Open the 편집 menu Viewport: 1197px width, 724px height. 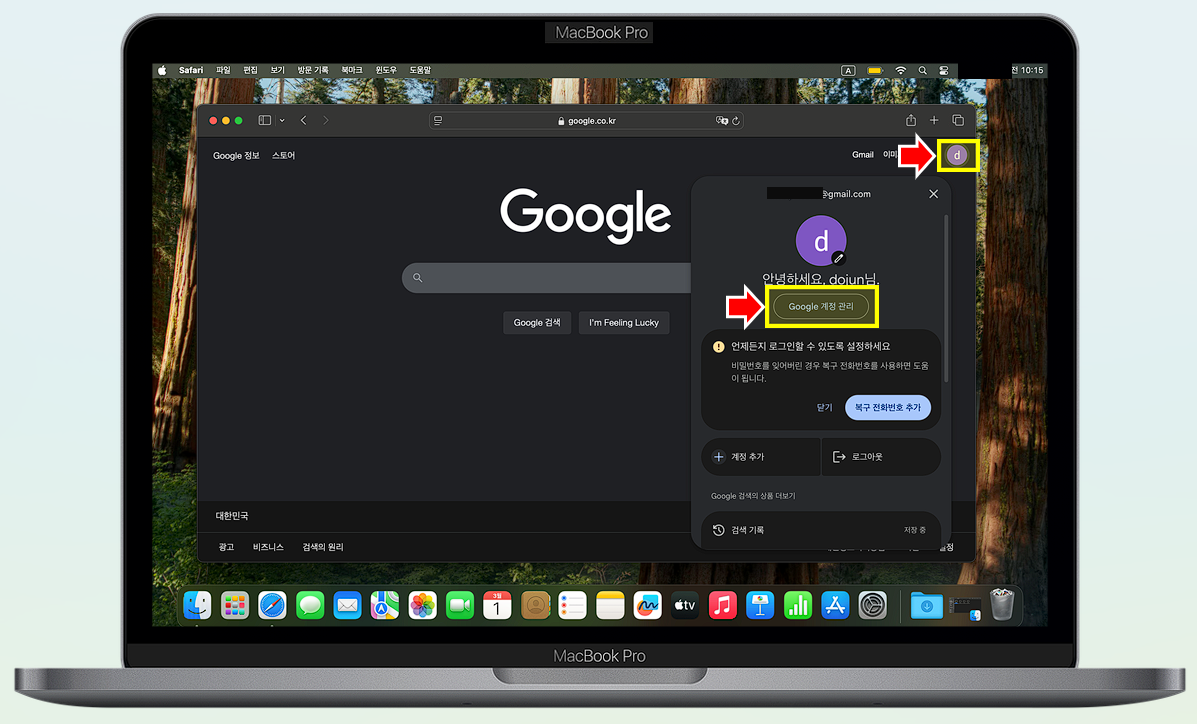click(250, 70)
